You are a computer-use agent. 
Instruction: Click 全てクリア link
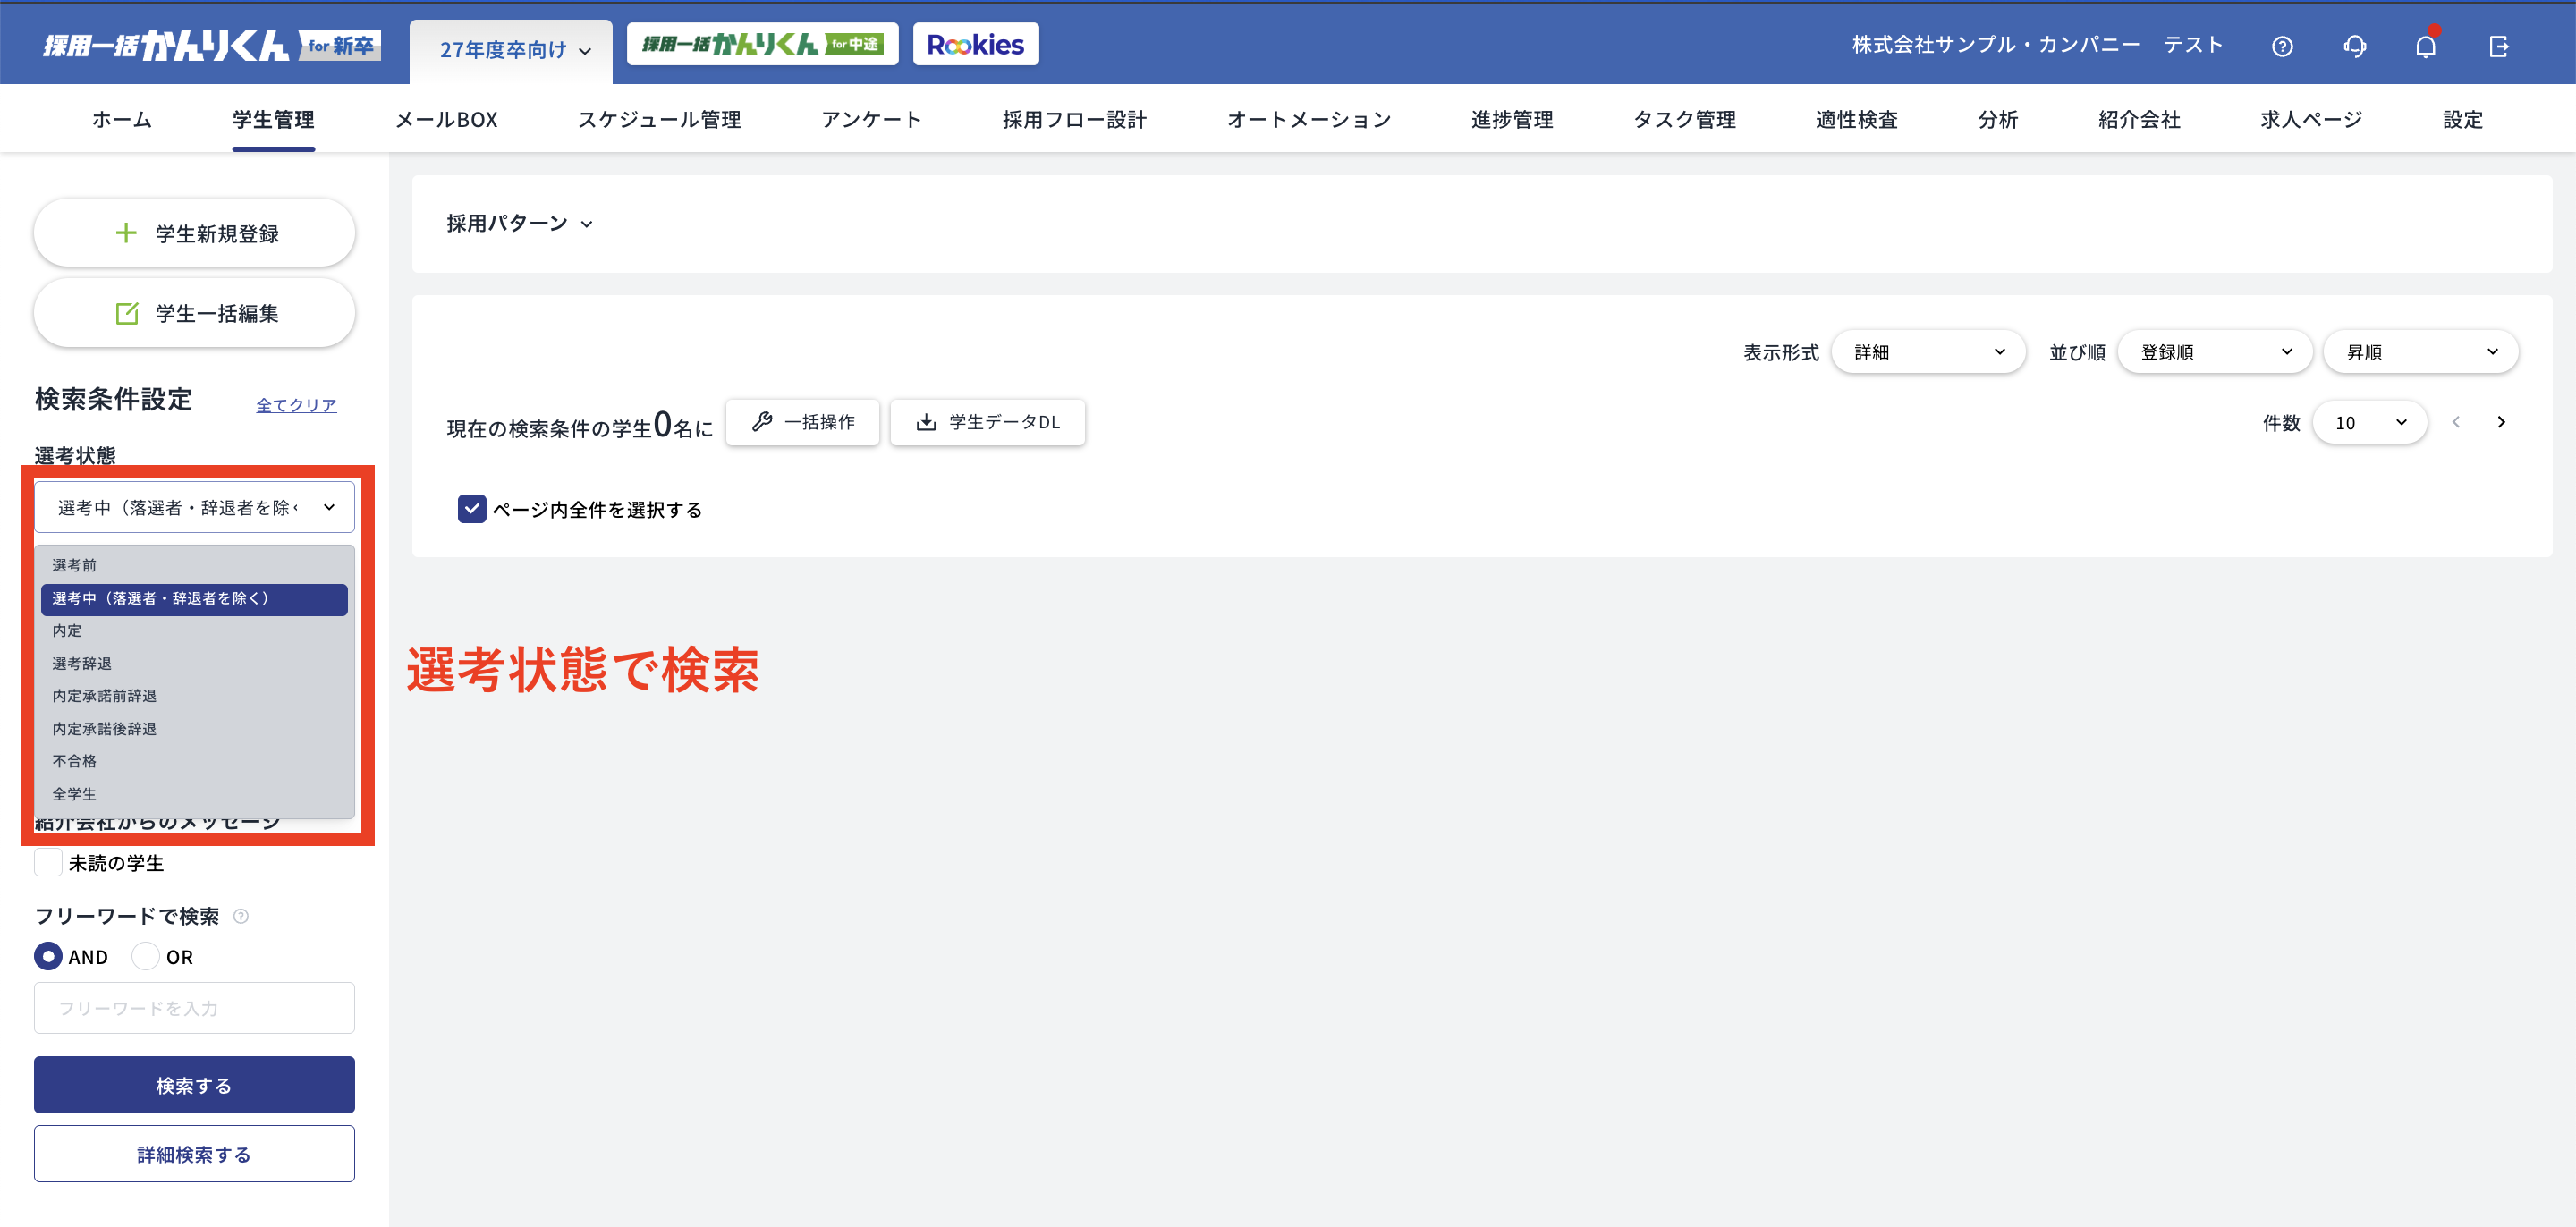click(296, 405)
